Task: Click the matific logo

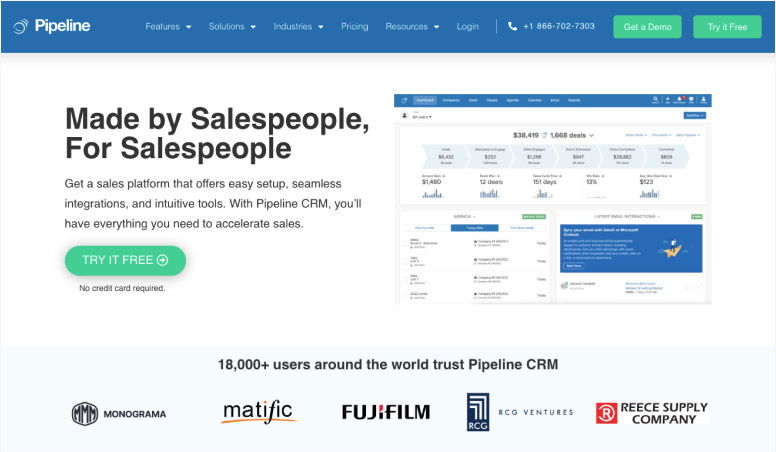Action: [258, 412]
